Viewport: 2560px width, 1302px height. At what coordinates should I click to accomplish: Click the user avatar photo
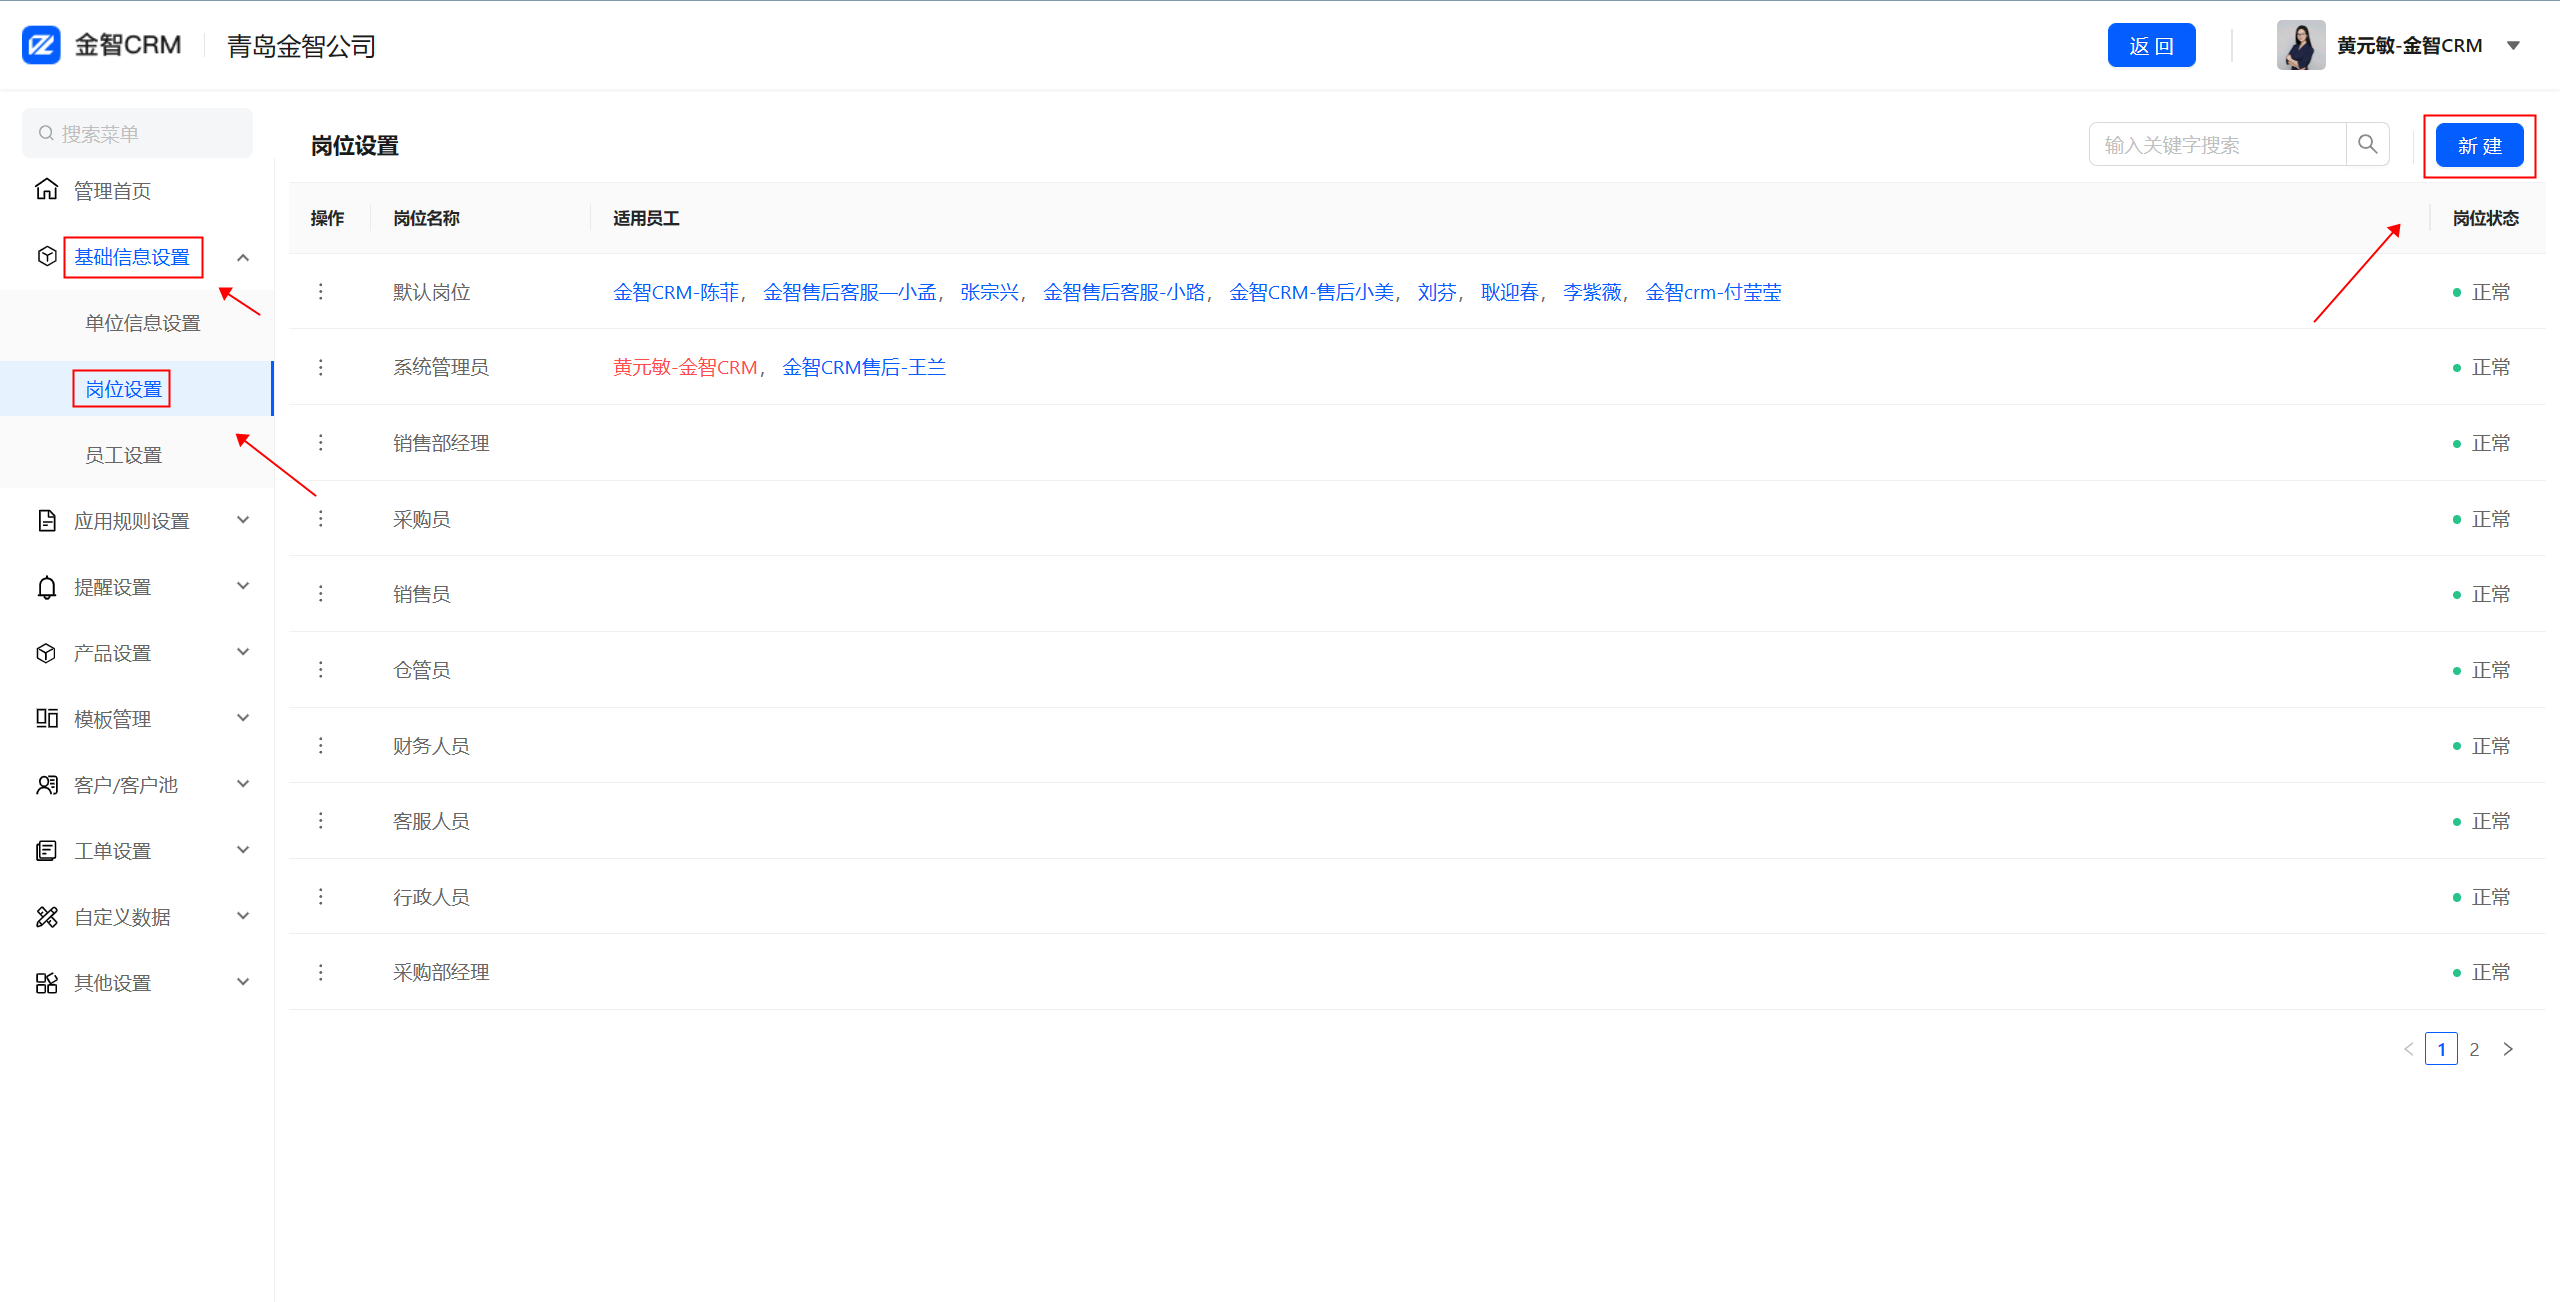pos(2300,45)
